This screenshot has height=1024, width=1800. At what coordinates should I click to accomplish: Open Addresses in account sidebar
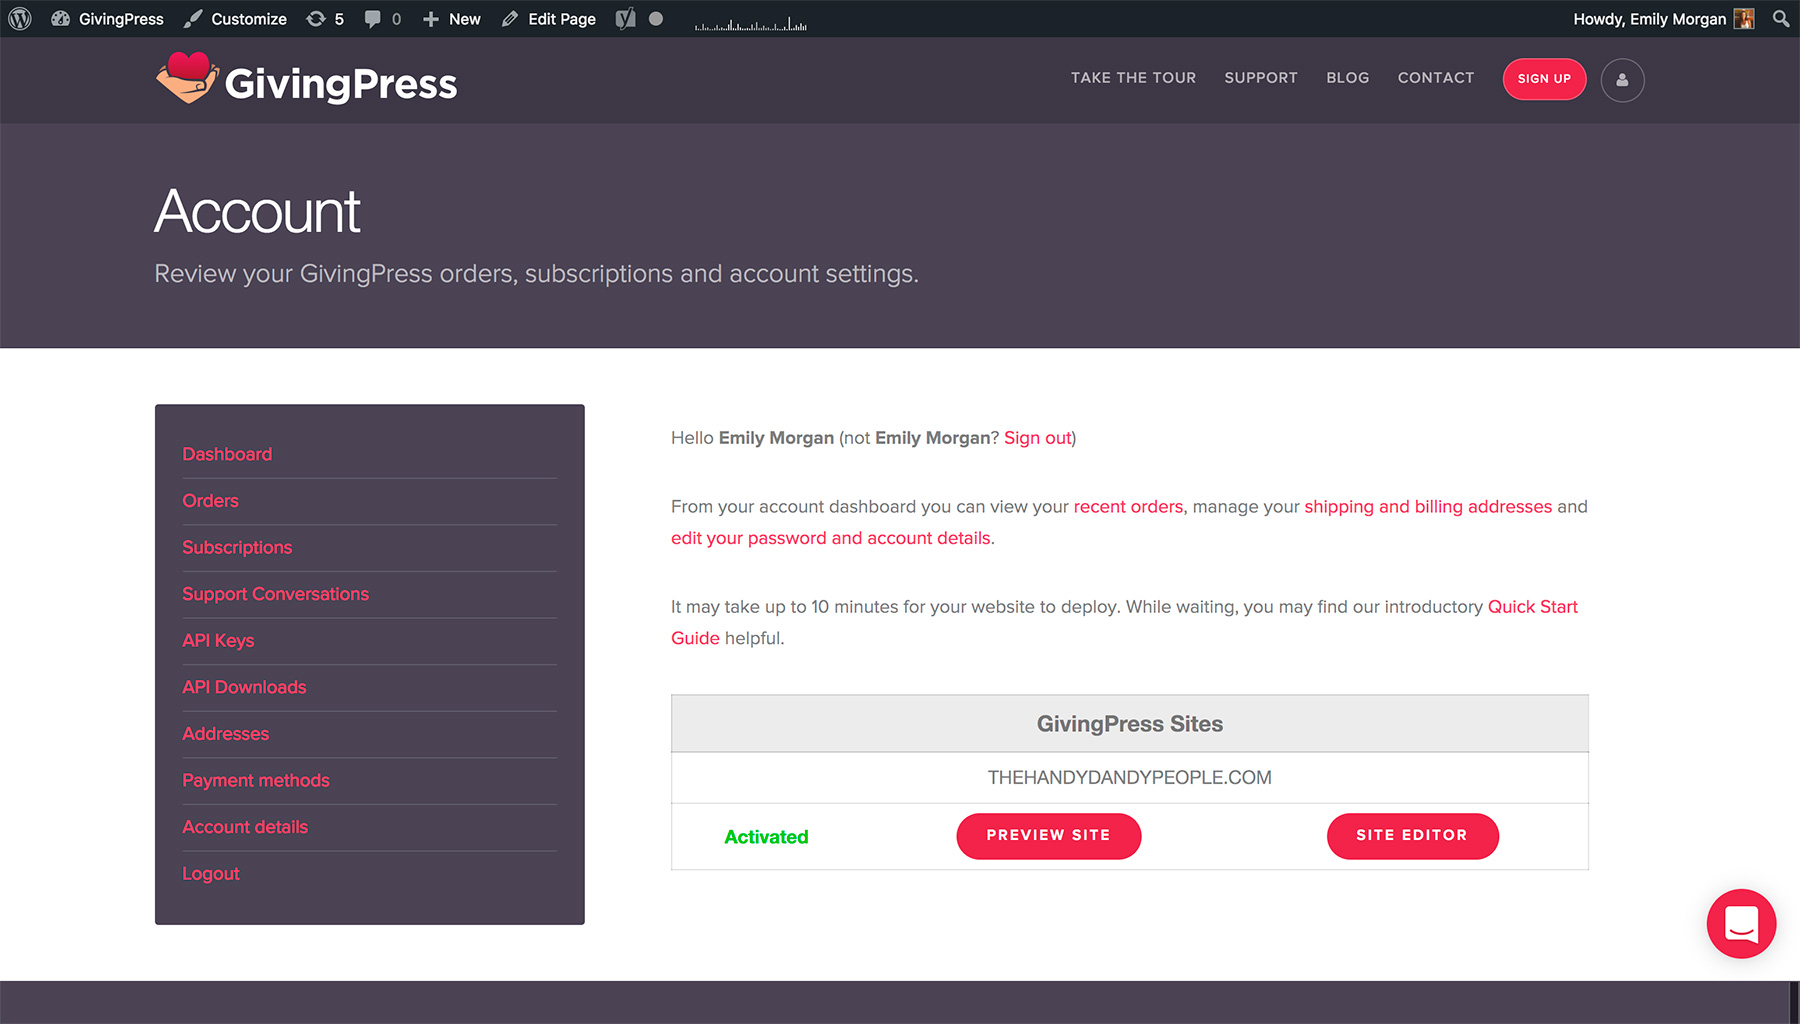pos(225,734)
